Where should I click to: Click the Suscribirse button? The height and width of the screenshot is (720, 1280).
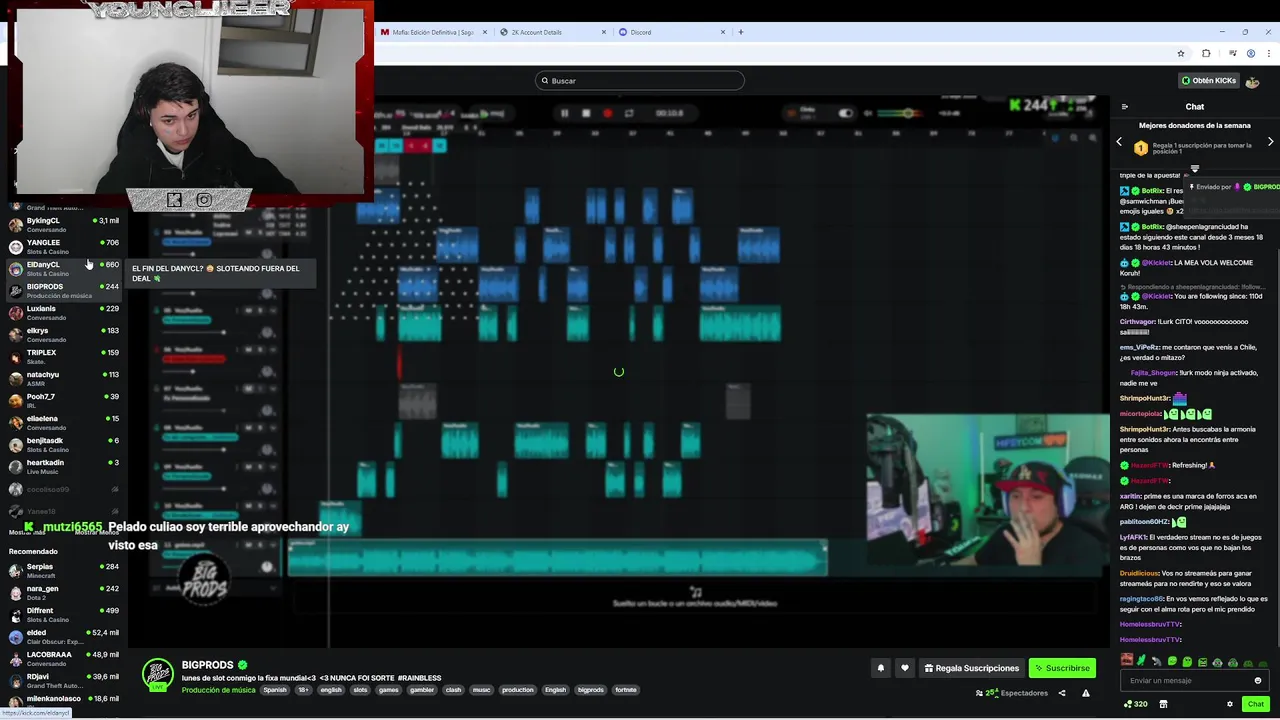coord(1062,668)
